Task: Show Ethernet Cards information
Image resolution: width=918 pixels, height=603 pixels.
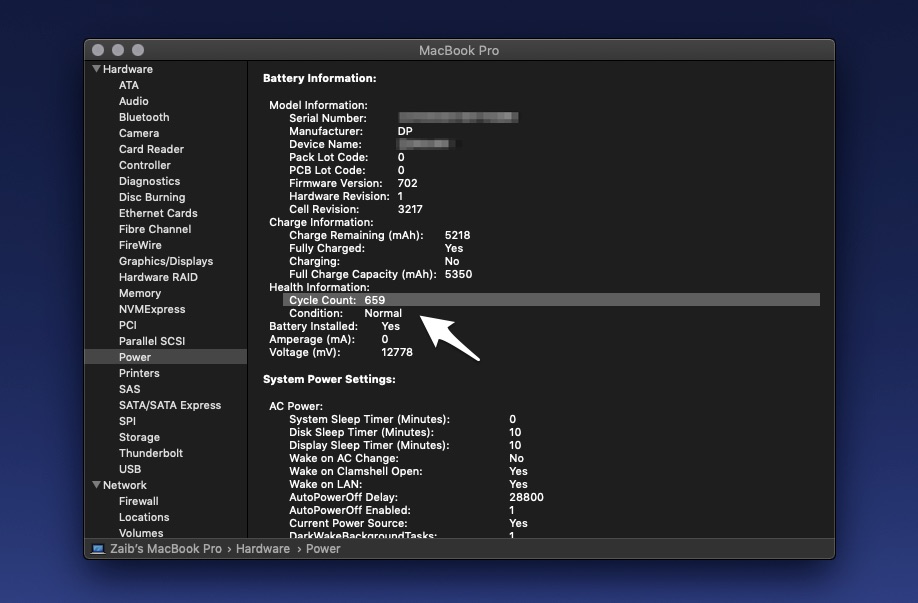Action: click(x=158, y=213)
